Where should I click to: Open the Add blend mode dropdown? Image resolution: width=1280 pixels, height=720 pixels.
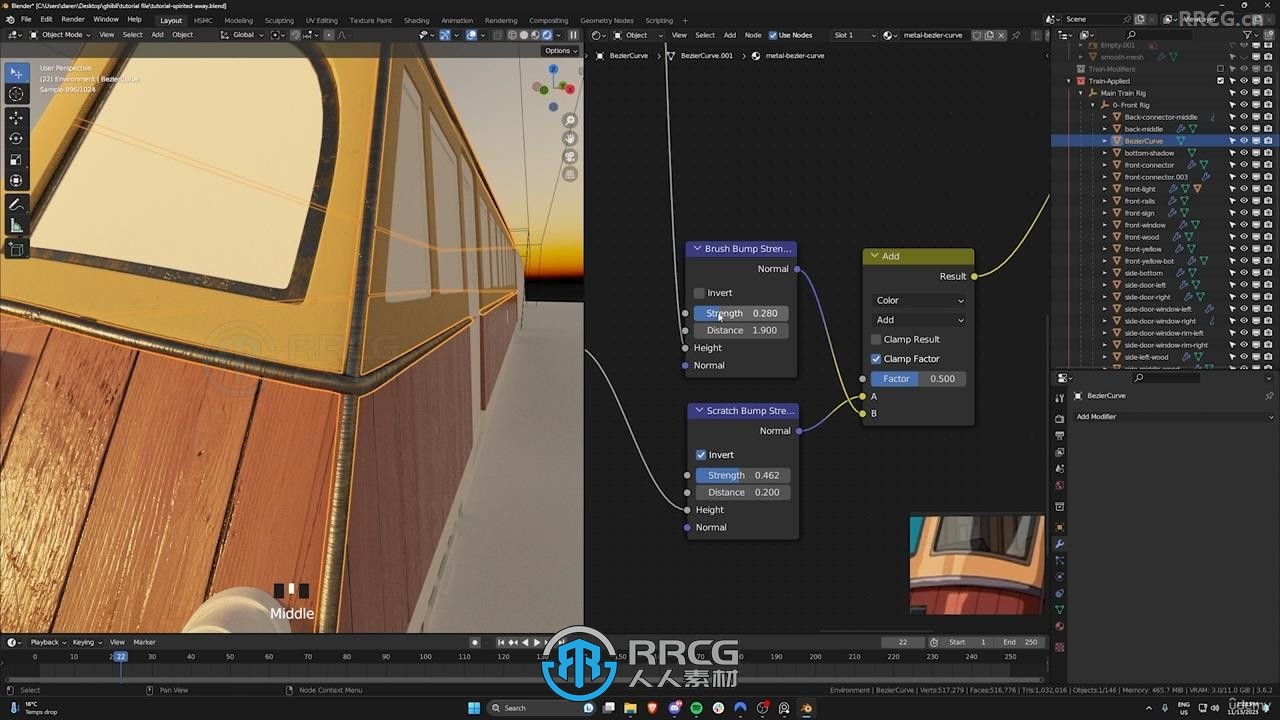coord(919,320)
